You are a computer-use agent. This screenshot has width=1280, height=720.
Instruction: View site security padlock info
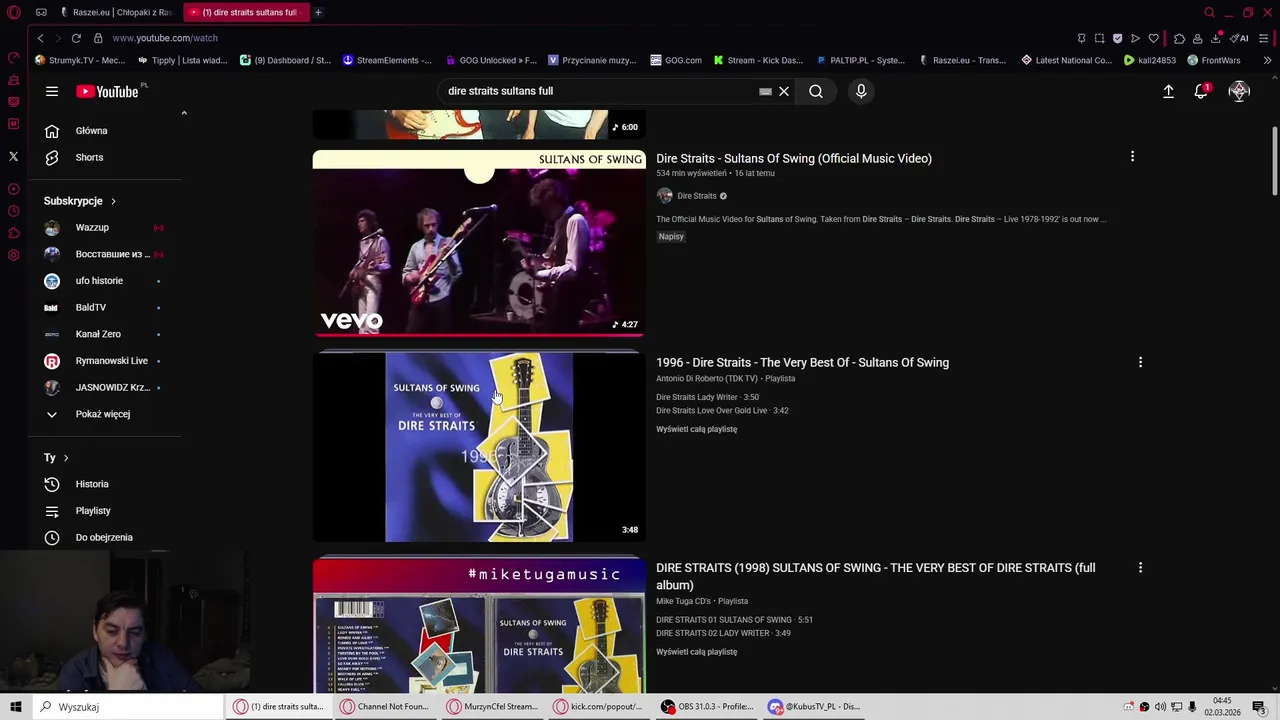point(98,38)
